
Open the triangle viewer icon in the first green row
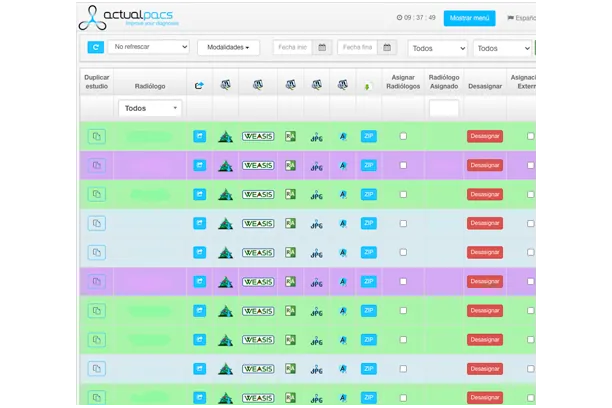click(x=225, y=137)
